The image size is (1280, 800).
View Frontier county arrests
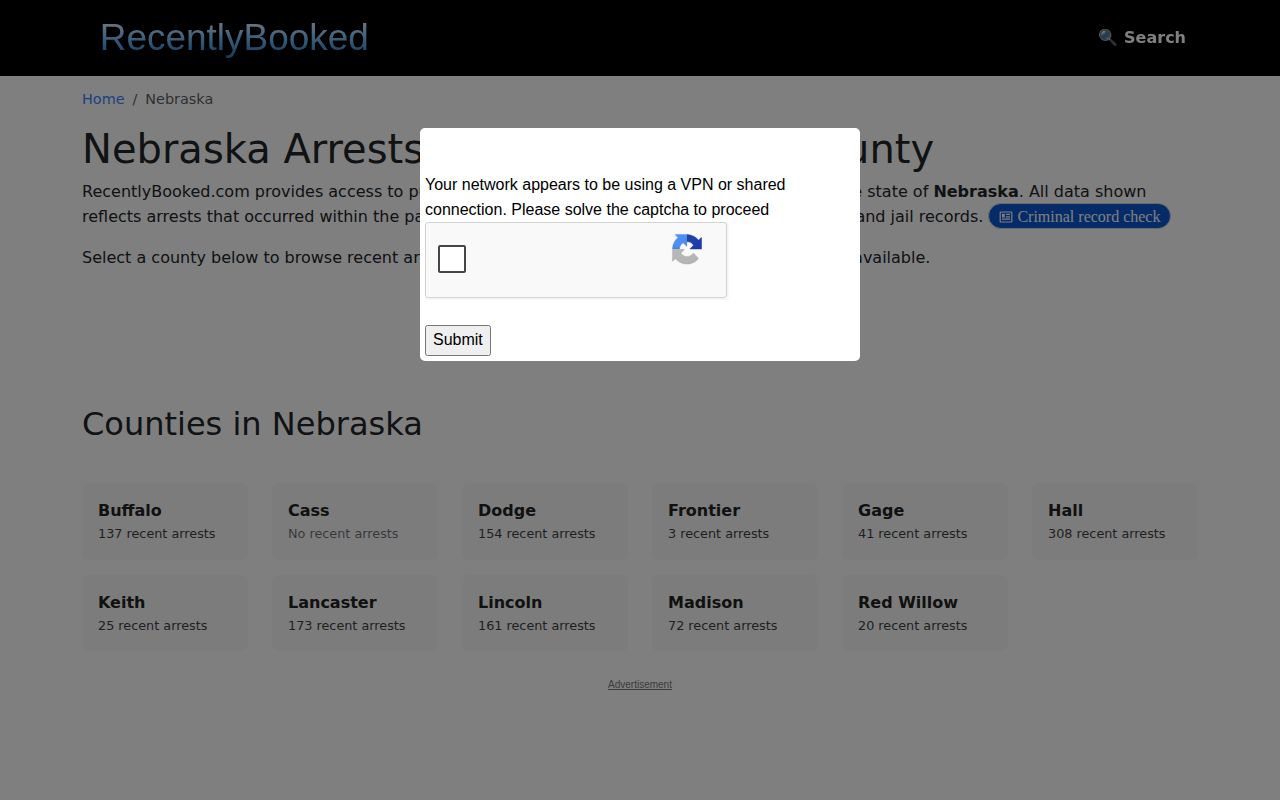[x=735, y=521]
